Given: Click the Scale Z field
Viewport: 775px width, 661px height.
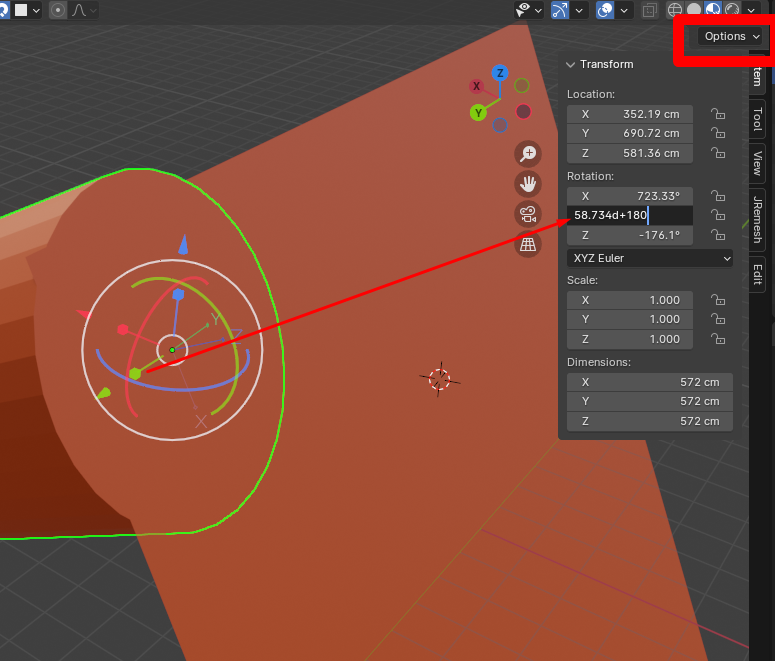Looking at the screenshot, I should tap(630, 339).
